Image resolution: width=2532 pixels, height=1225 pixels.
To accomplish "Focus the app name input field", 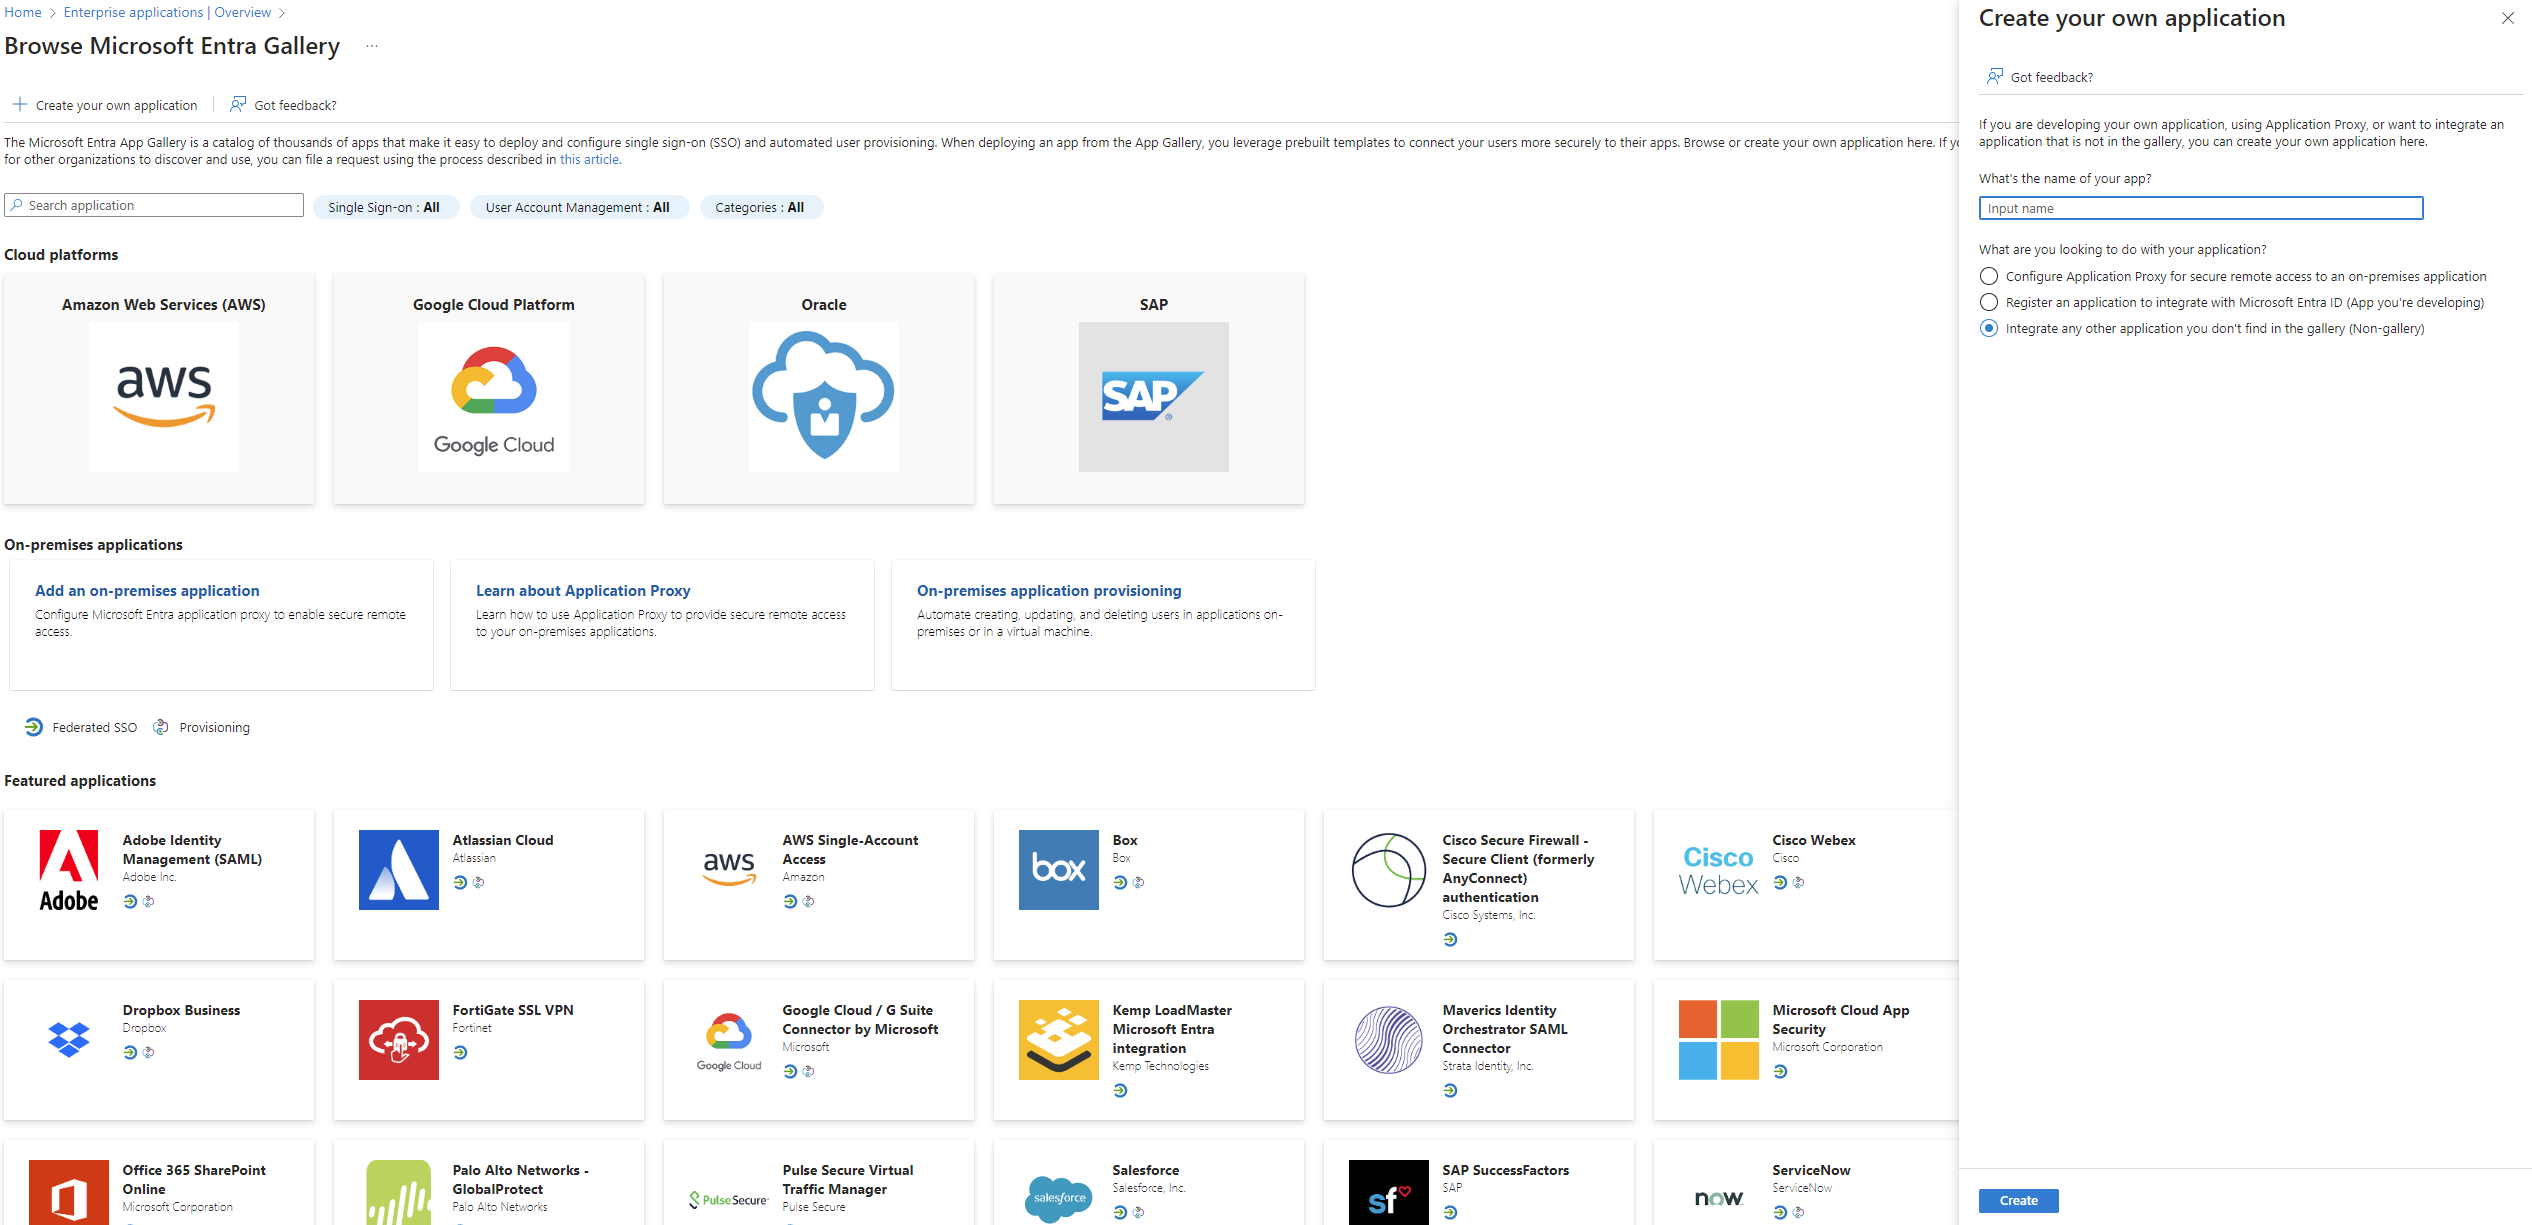I will [x=2200, y=208].
